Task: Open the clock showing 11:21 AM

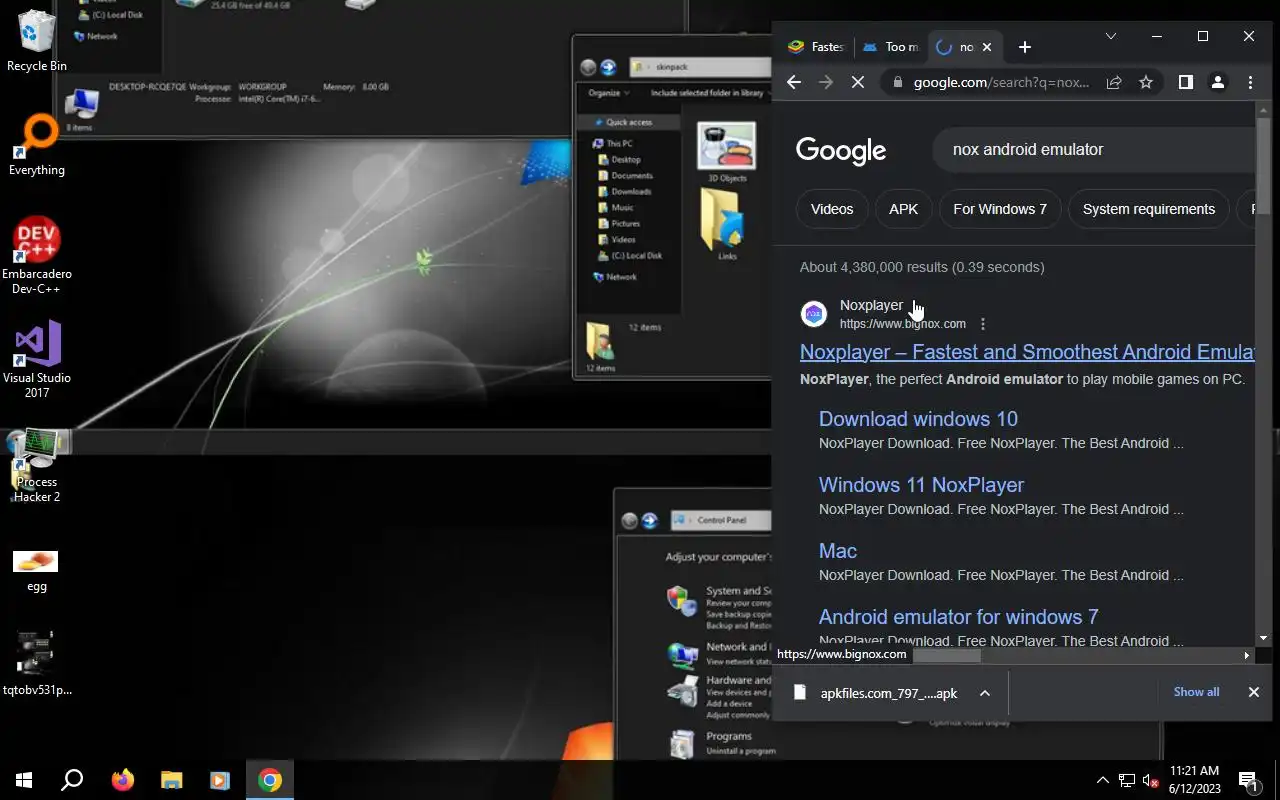Action: [x=1195, y=780]
